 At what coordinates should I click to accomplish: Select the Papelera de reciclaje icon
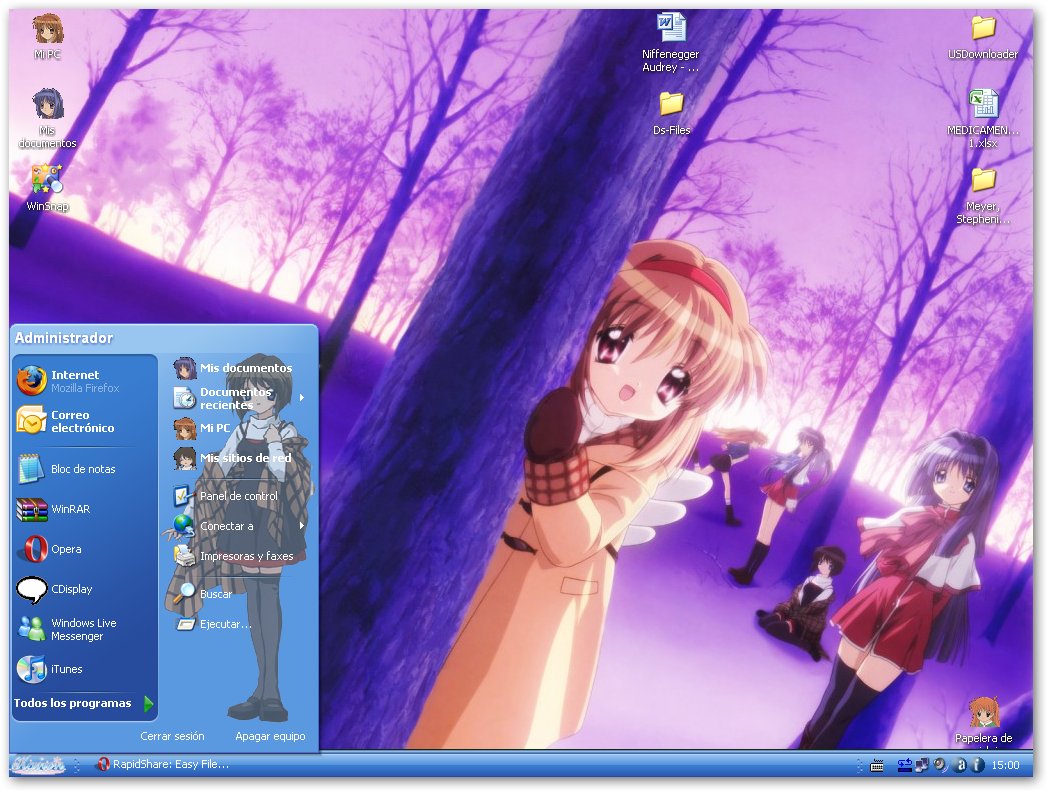[x=984, y=720]
